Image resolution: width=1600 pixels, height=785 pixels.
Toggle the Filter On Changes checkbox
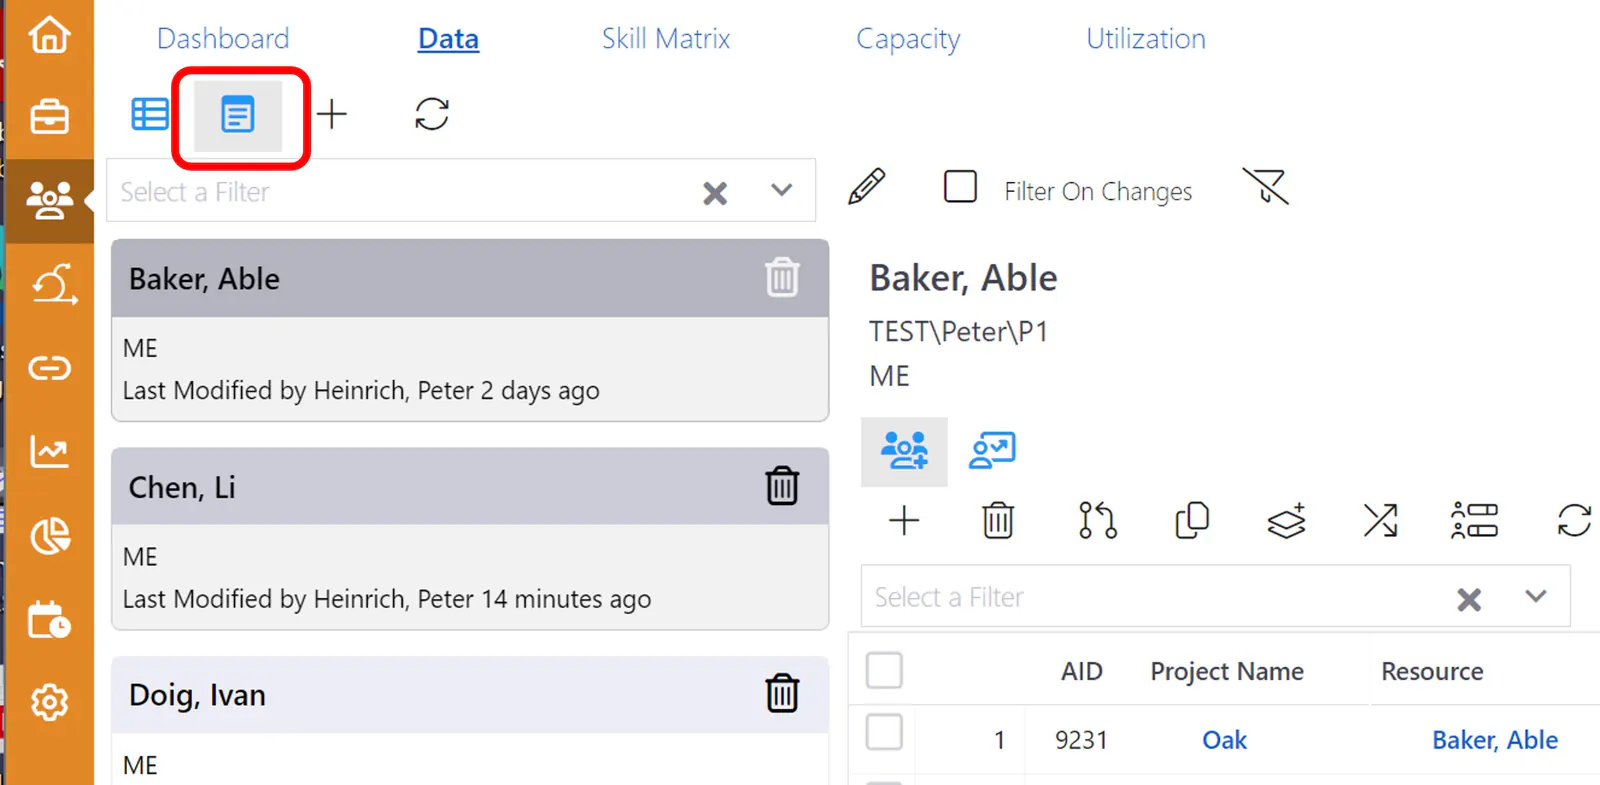960,187
